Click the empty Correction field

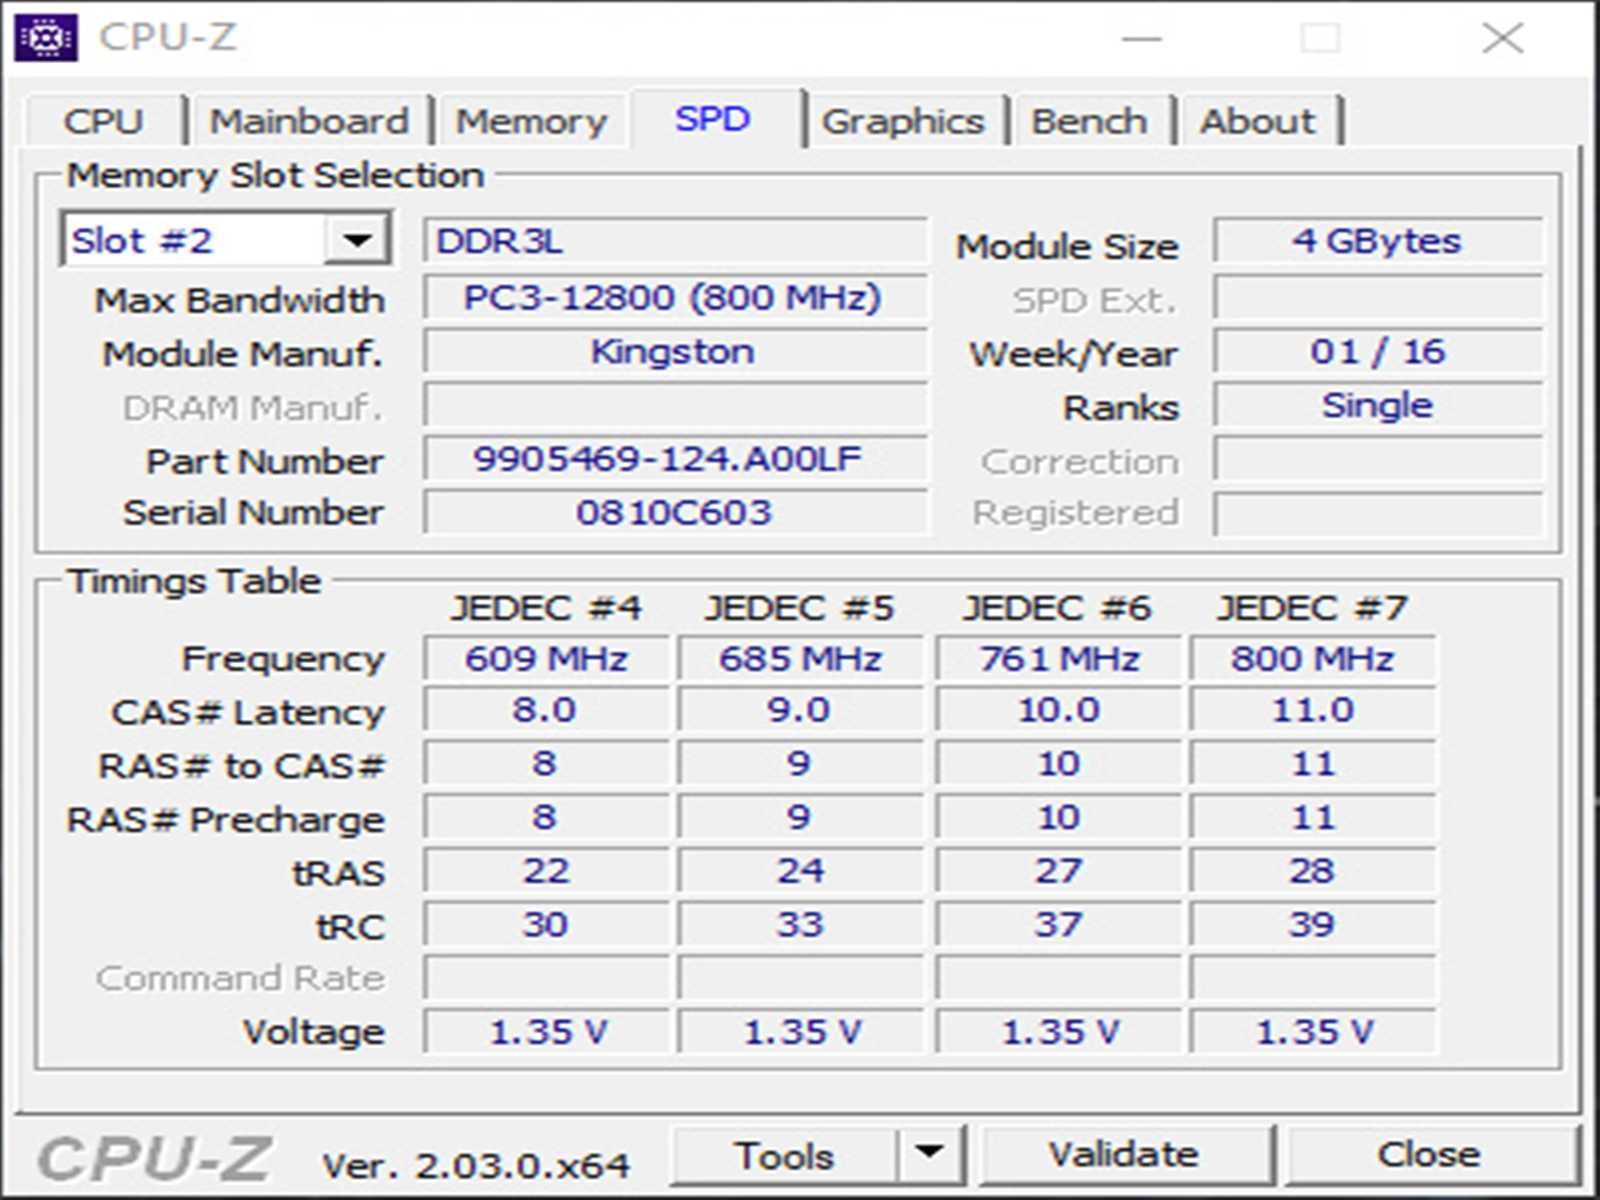(x=1378, y=459)
